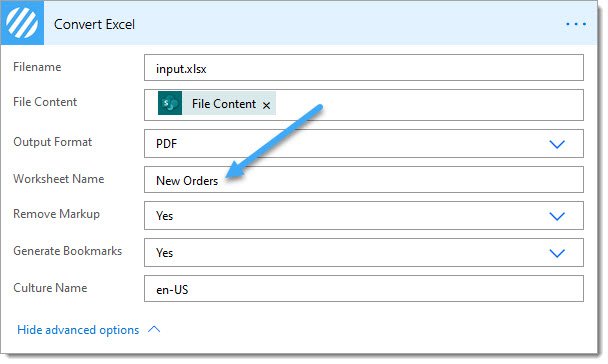Image resolution: width=608 pixels, height=364 pixels.
Task: Select the Yes value in Generate Bookmarks
Action: point(164,253)
